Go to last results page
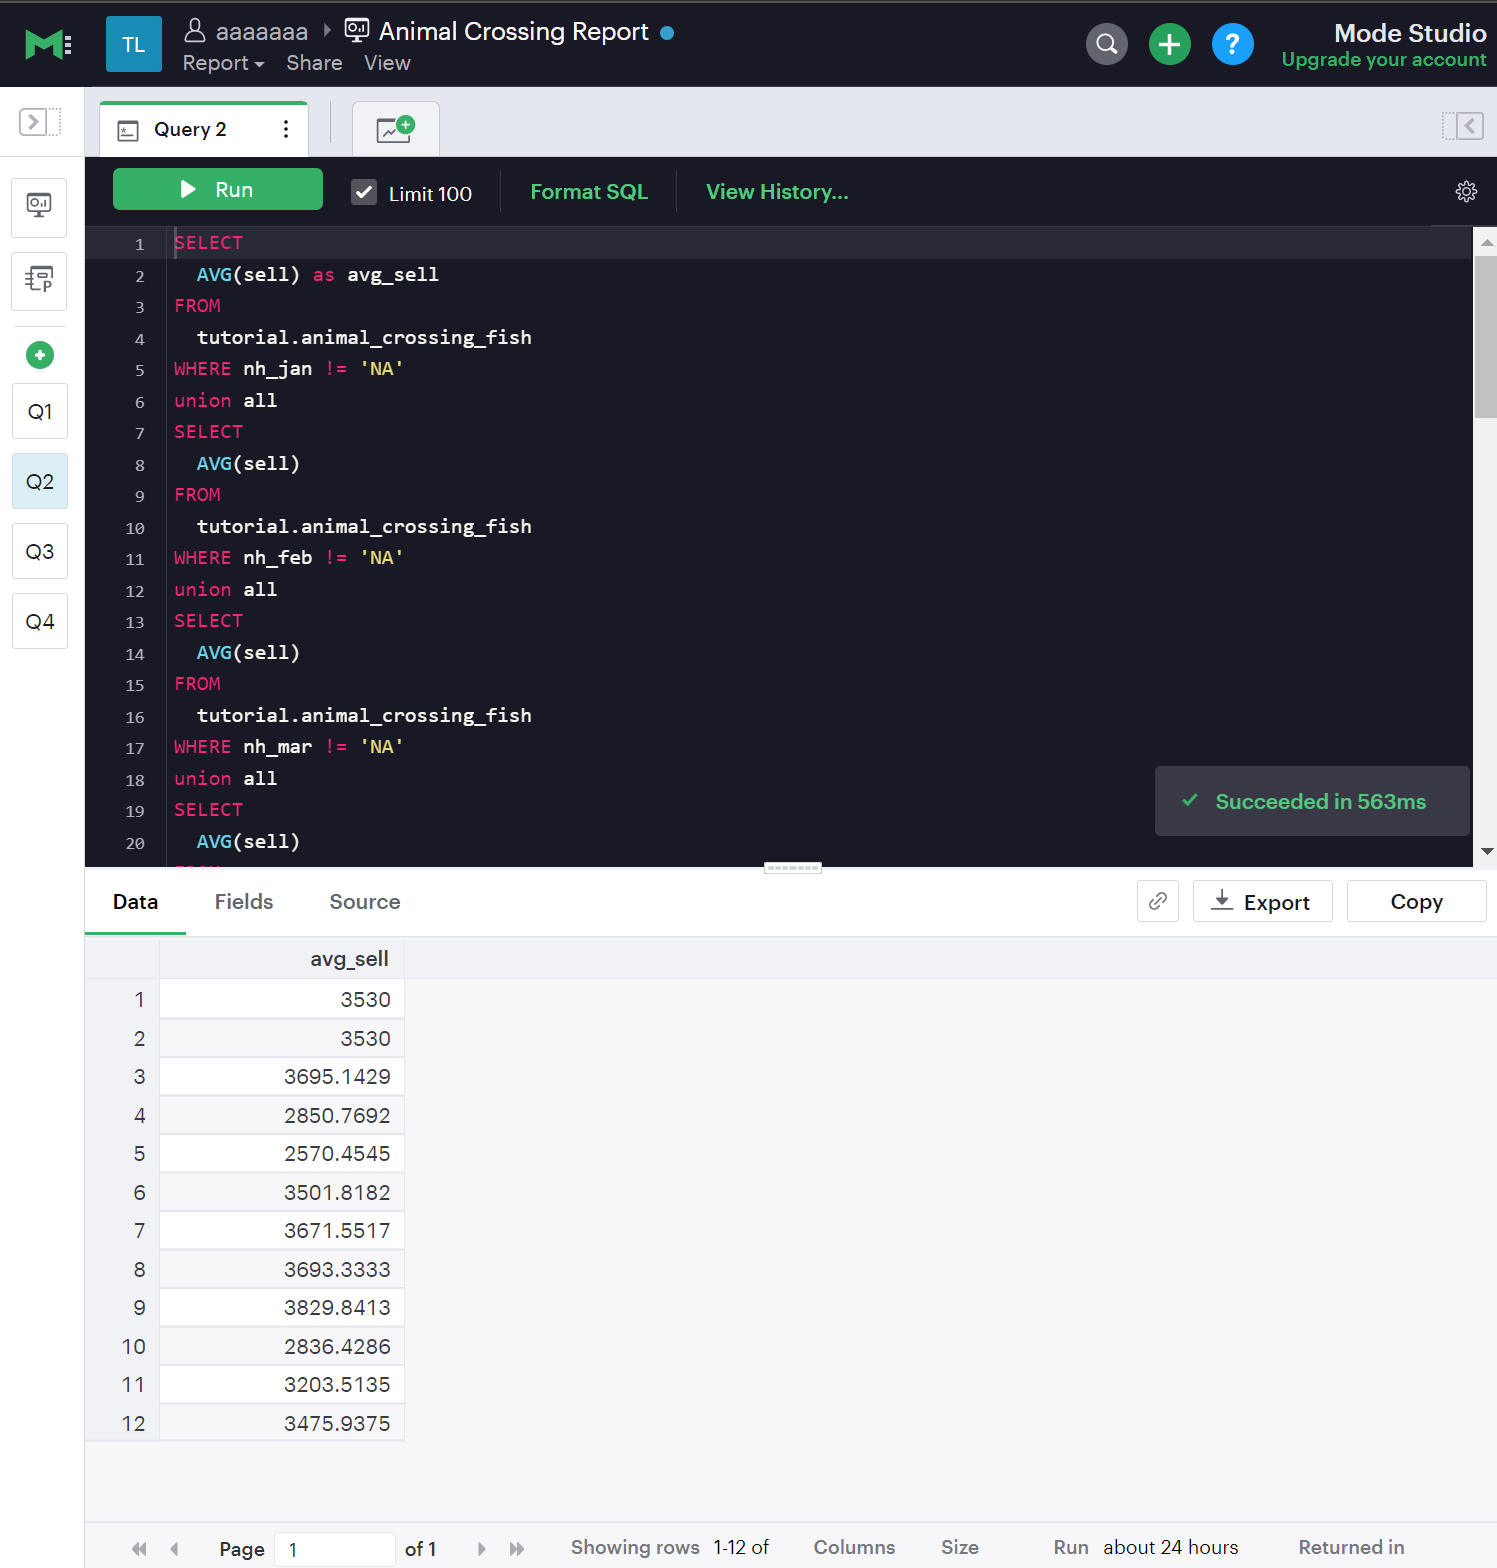This screenshot has height=1568, width=1497. point(516,1548)
